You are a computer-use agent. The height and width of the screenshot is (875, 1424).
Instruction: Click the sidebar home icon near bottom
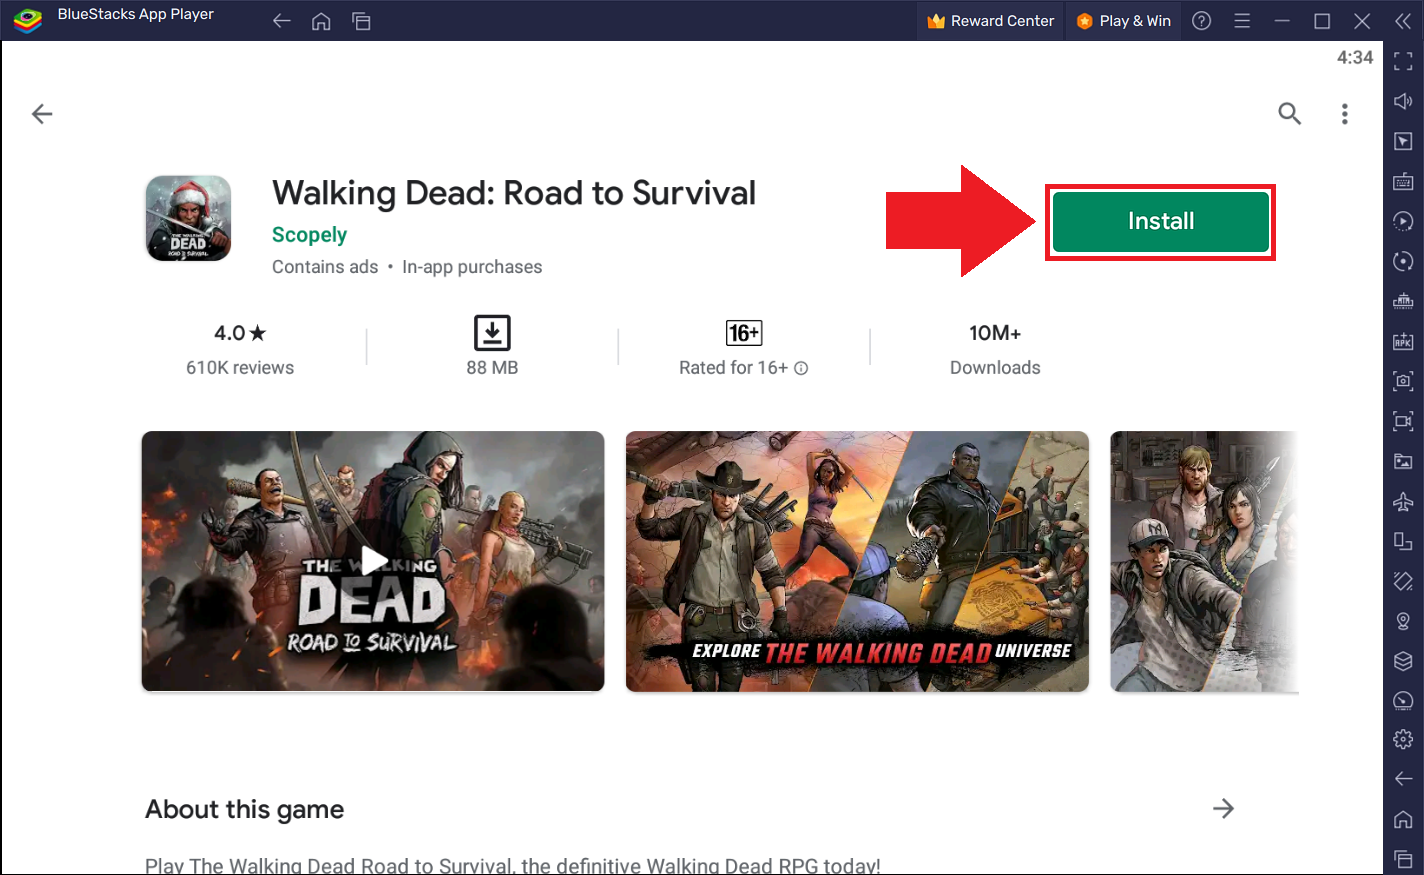point(1403,820)
